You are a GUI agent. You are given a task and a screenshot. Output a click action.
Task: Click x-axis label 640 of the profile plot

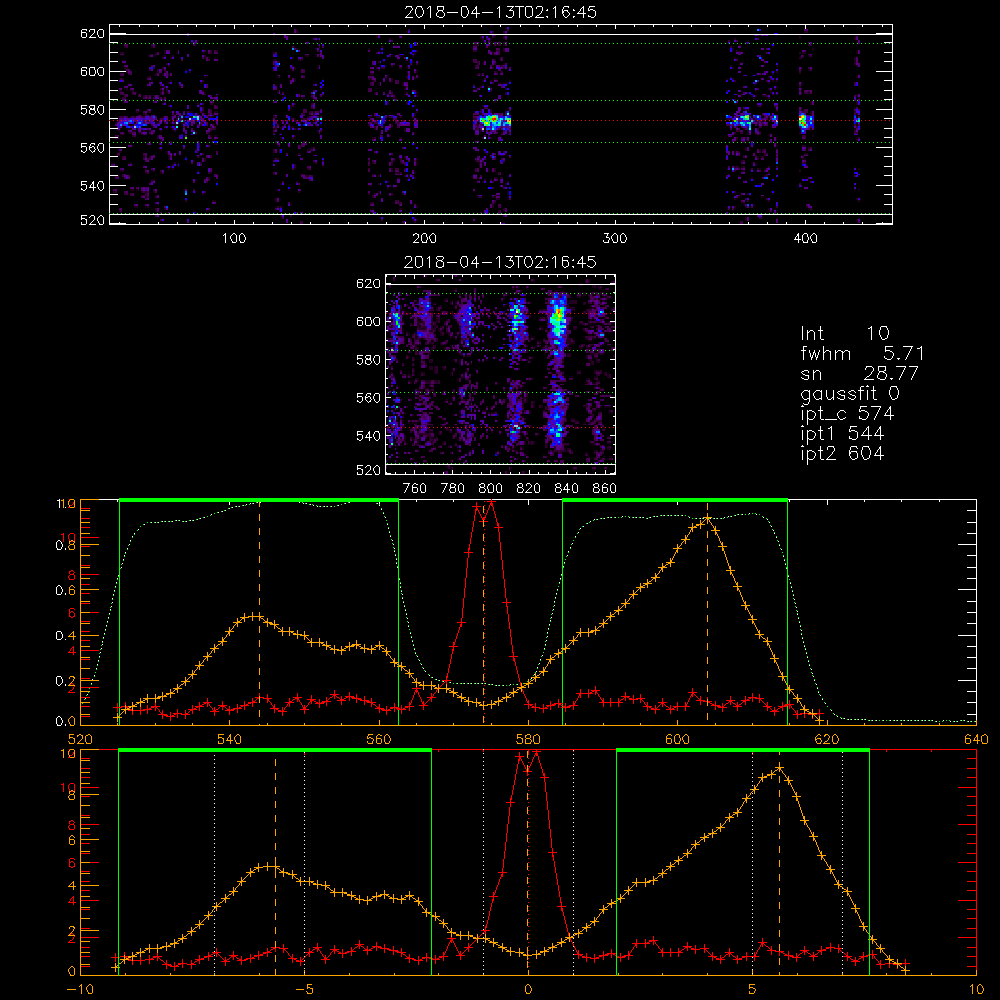976,740
